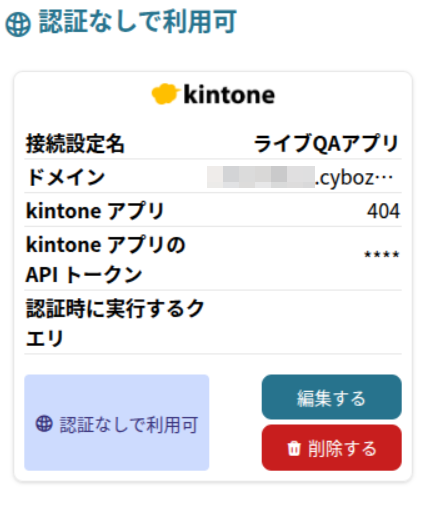Click the globe icon in the blue badge
The width and height of the screenshot is (441, 505).
[44, 424]
